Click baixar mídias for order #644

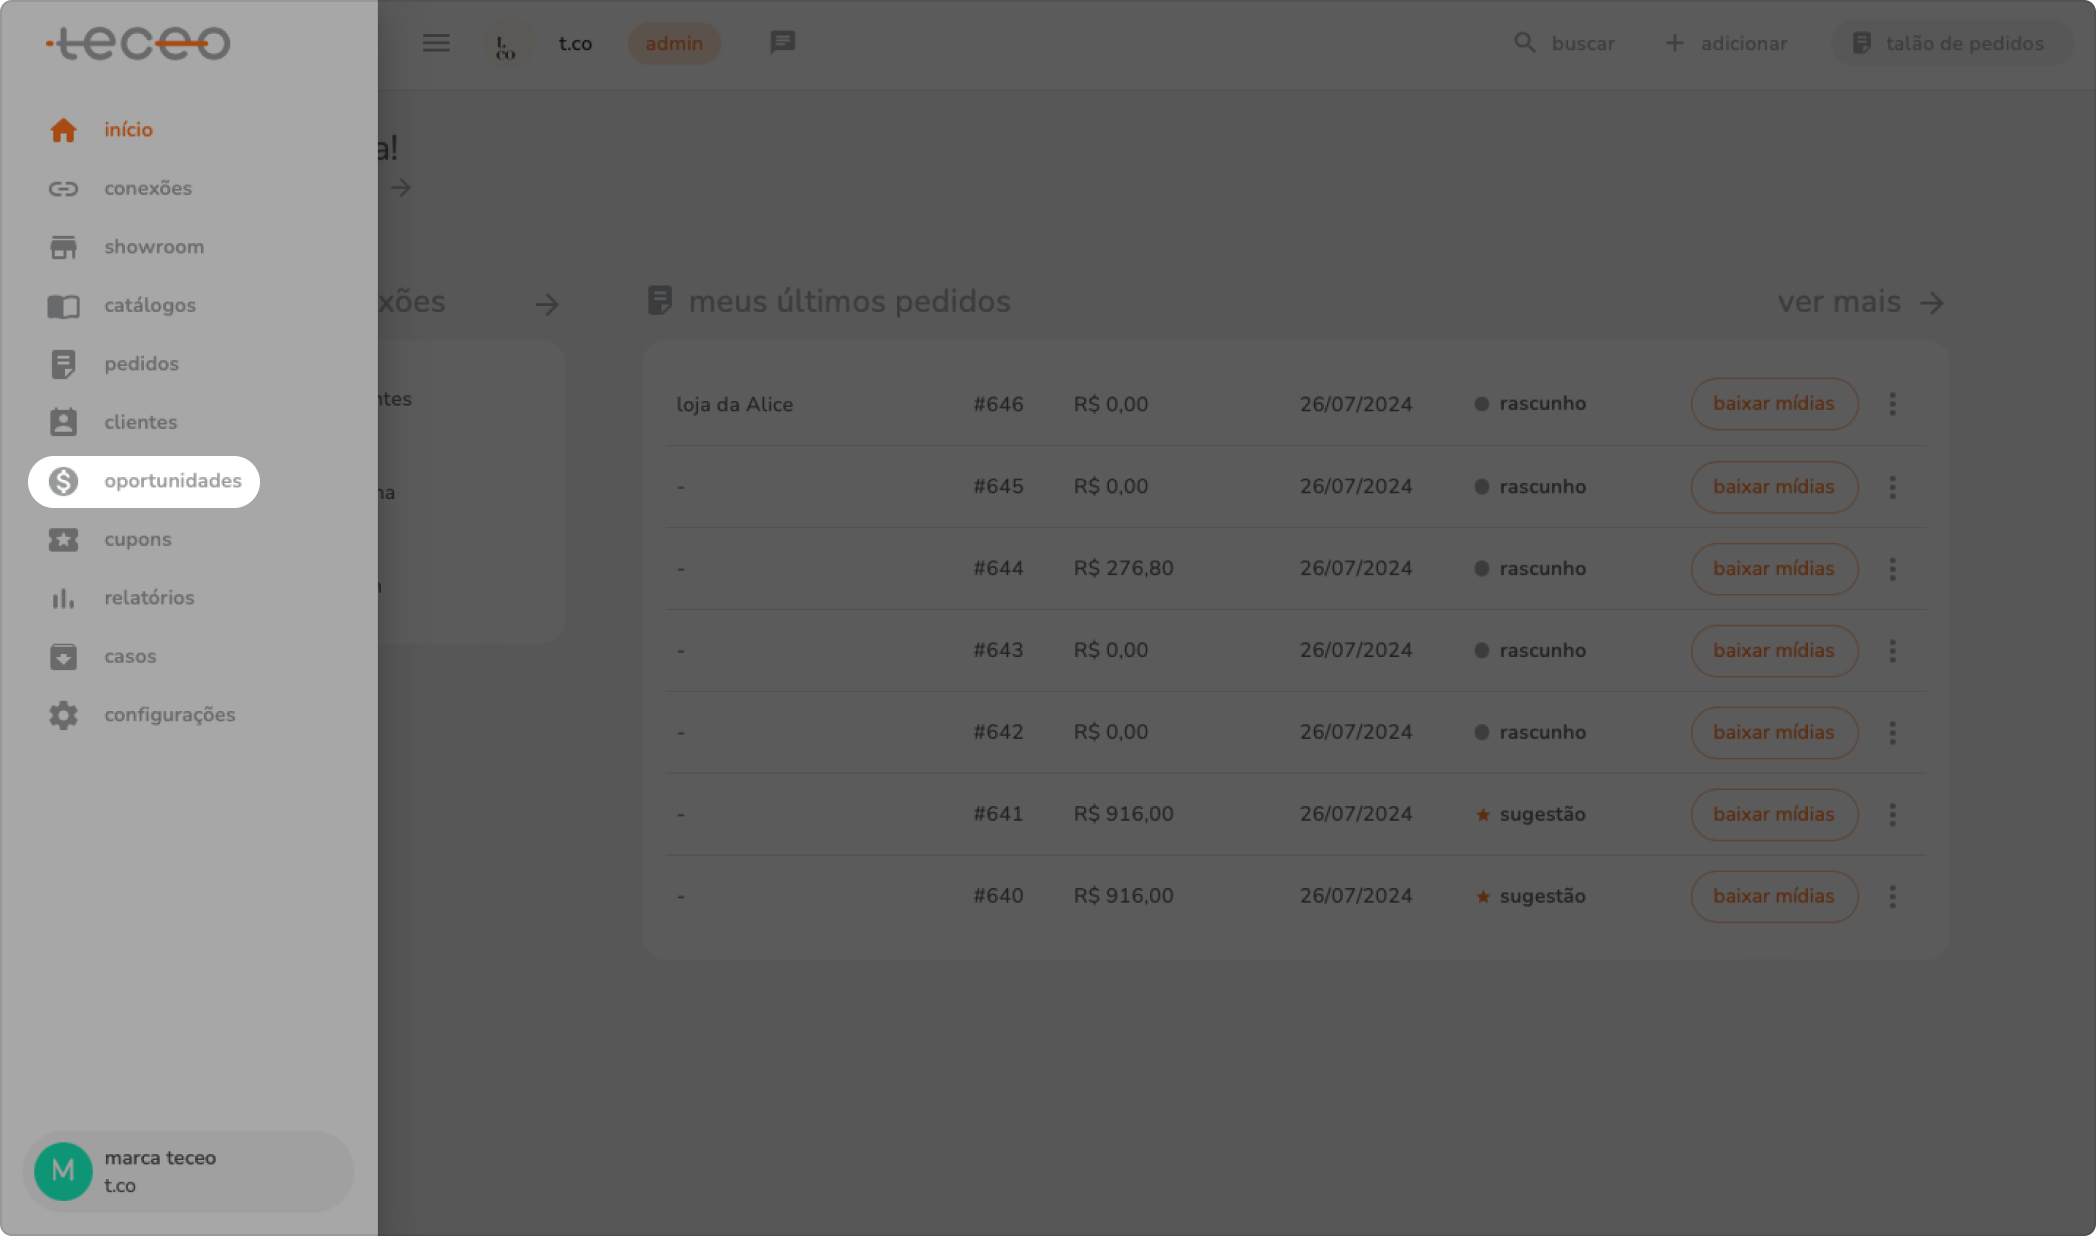(1773, 568)
